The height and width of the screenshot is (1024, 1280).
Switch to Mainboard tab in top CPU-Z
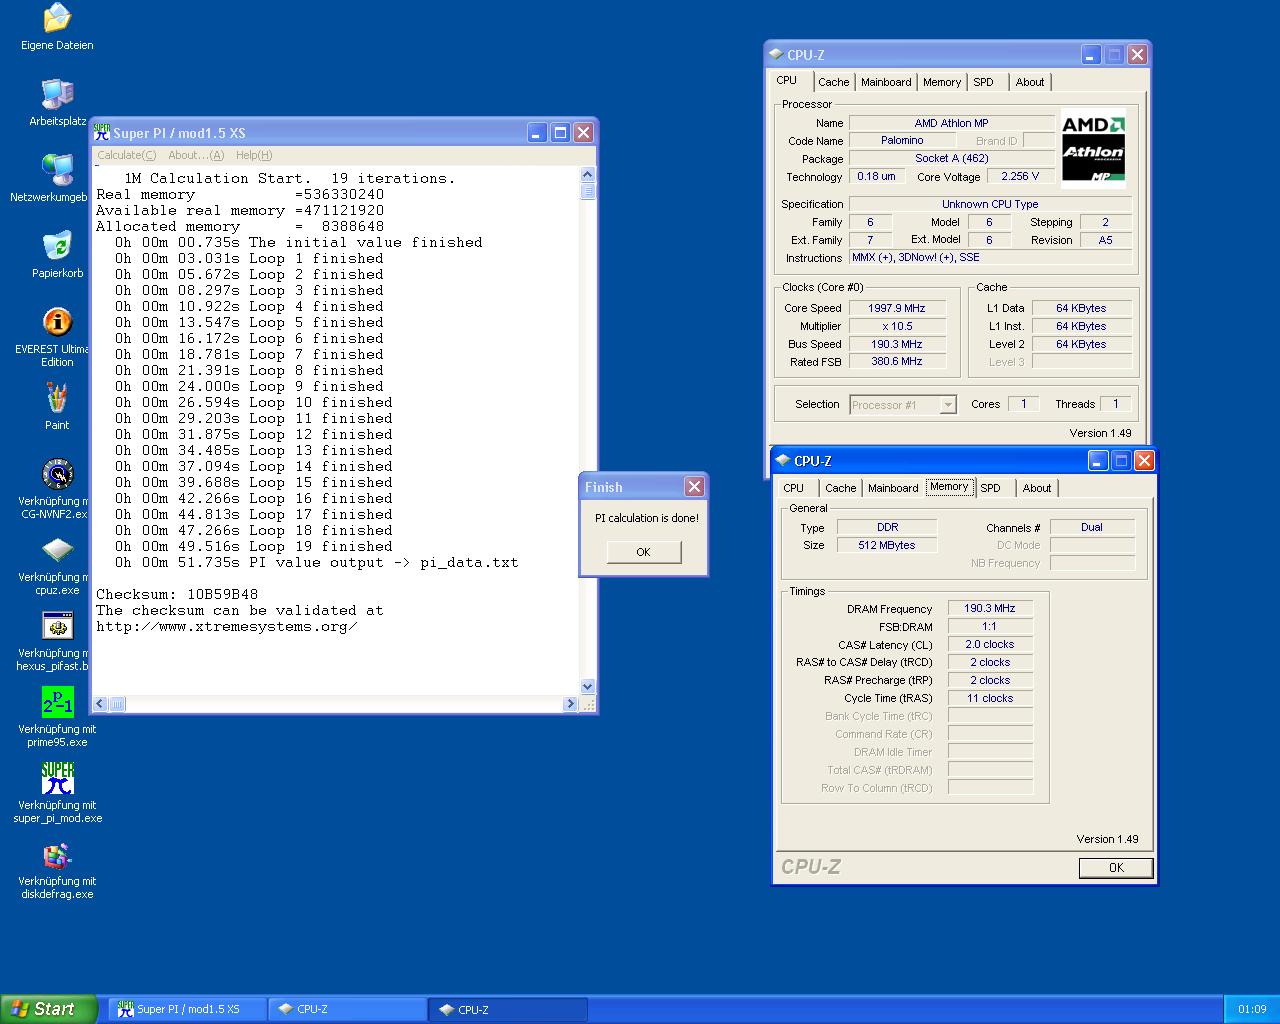tap(886, 82)
